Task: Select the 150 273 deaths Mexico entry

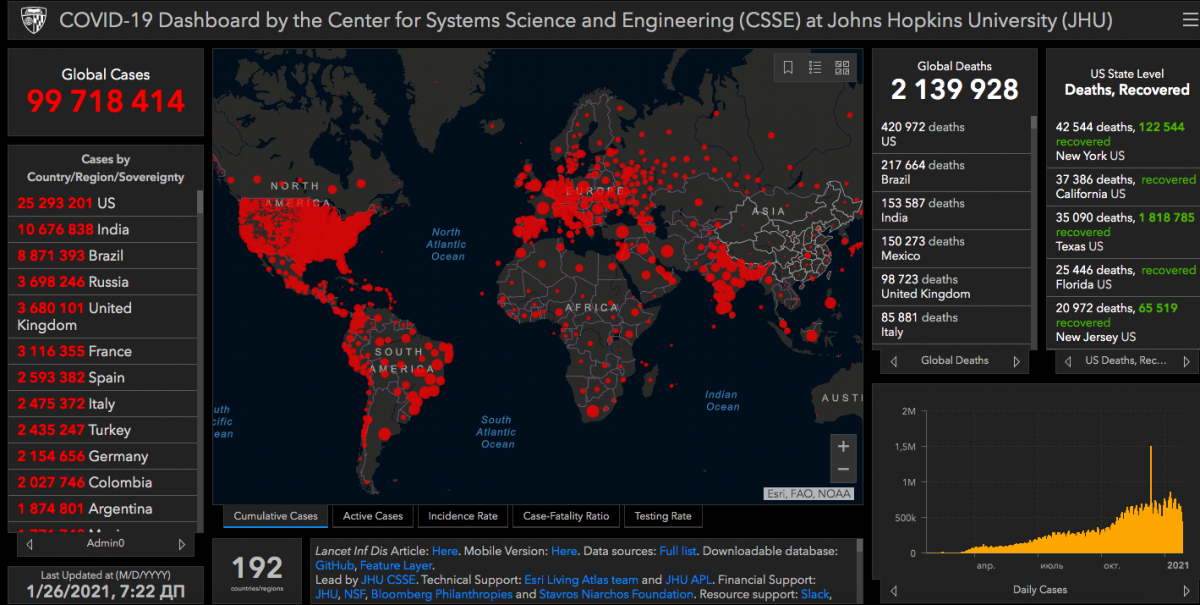Action: (952, 248)
